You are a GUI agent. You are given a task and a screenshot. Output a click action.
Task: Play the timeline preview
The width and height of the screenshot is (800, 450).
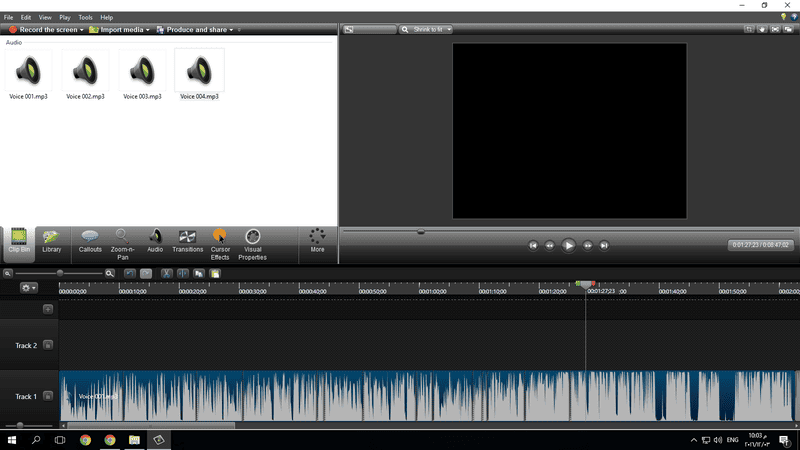tap(568, 245)
